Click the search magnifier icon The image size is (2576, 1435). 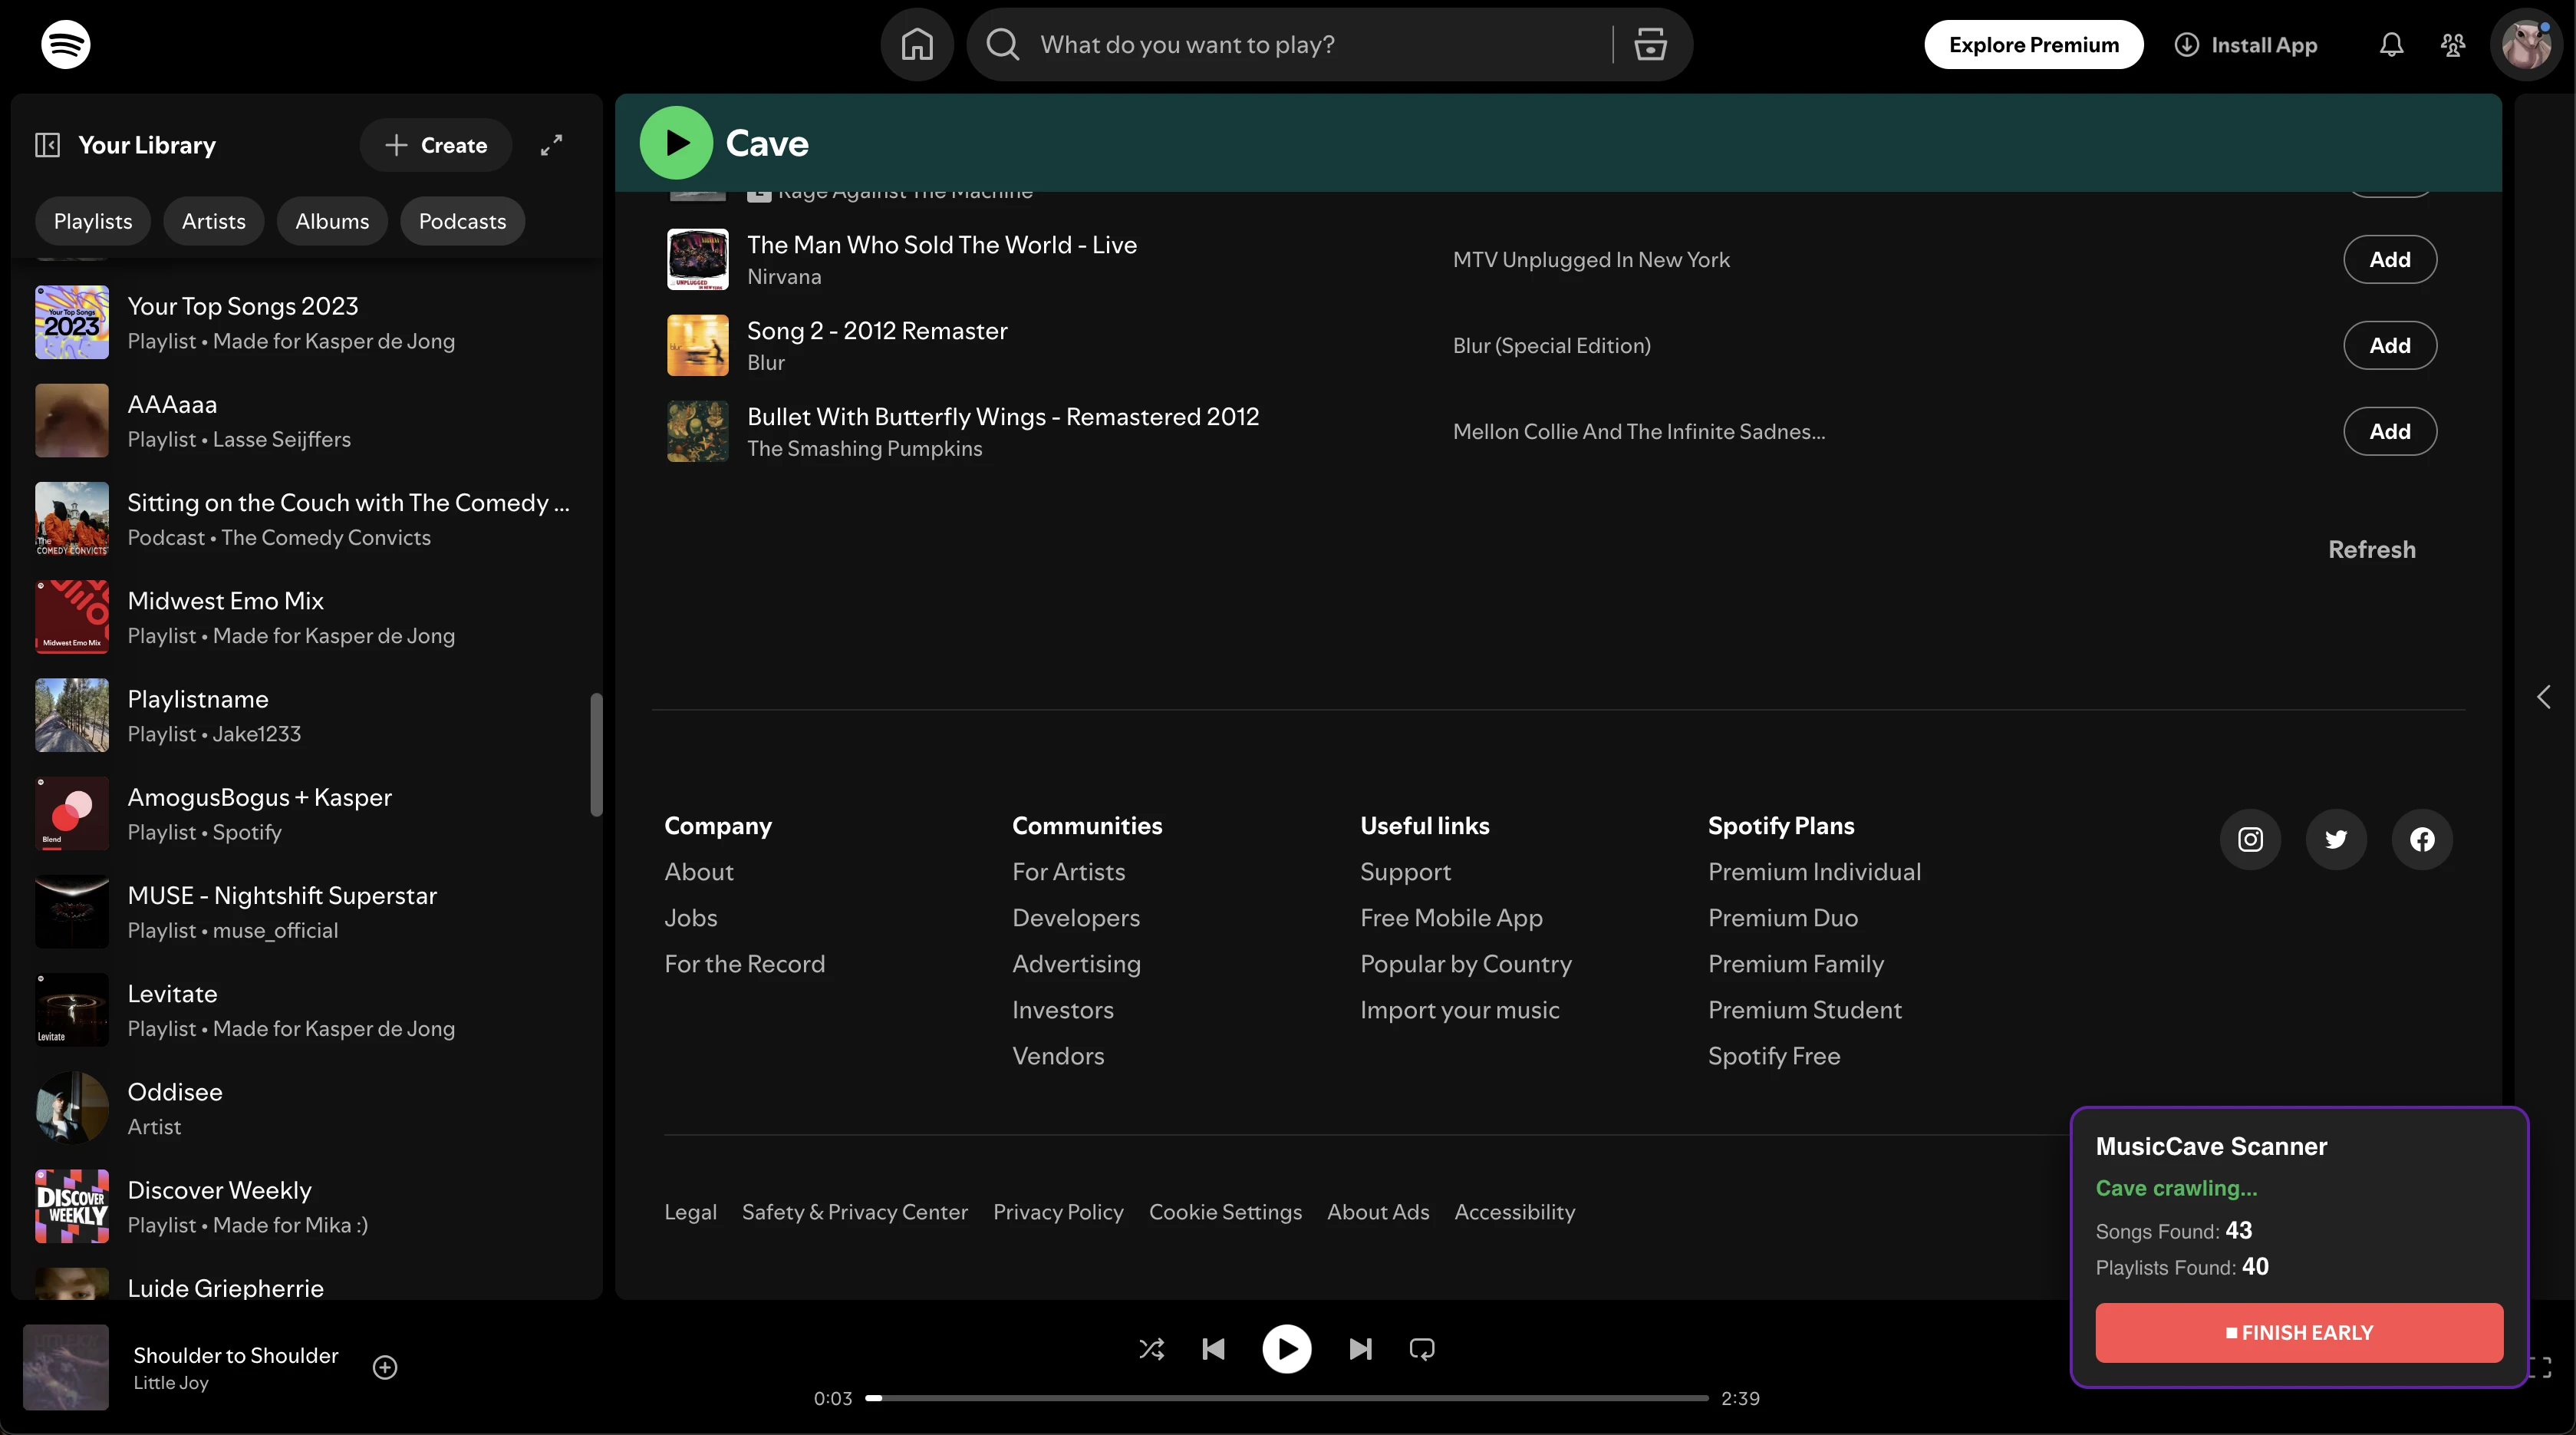(1002, 44)
